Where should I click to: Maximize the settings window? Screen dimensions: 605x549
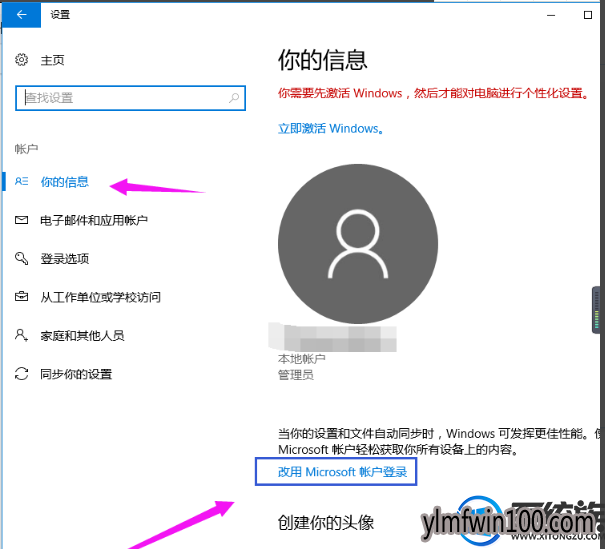click(588, 15)
